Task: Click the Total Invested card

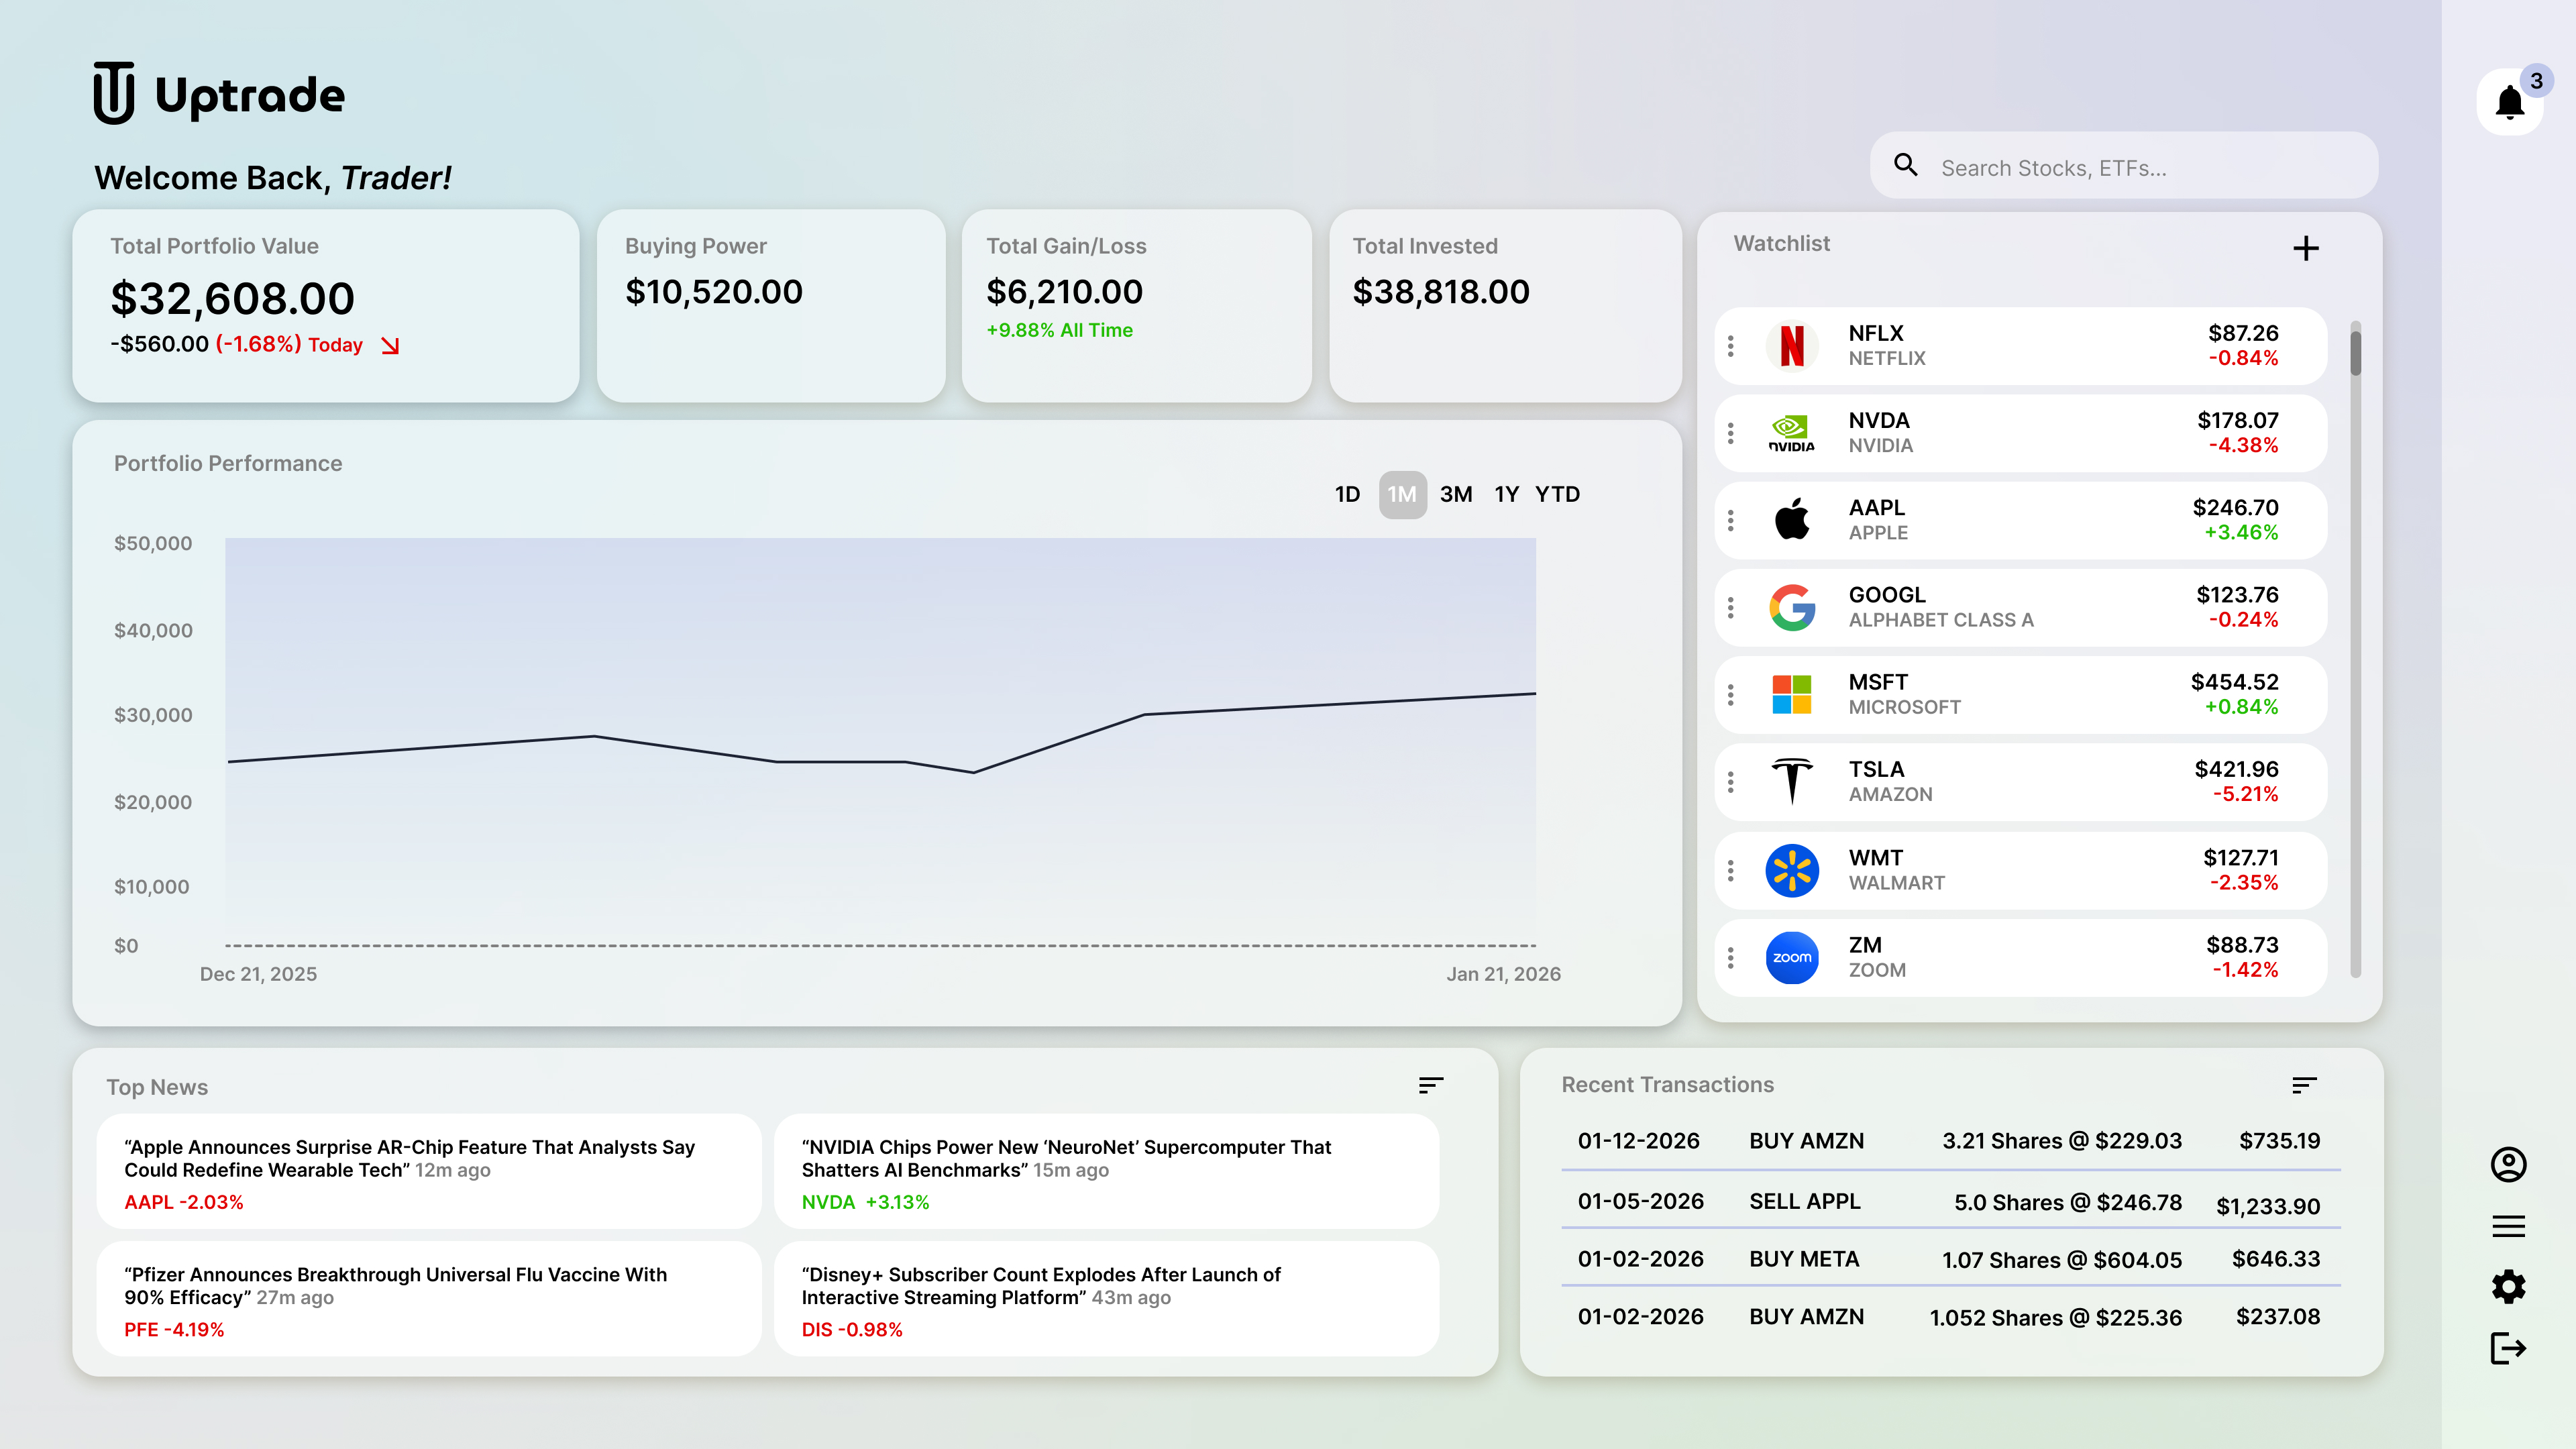Action: (1505, 305)
